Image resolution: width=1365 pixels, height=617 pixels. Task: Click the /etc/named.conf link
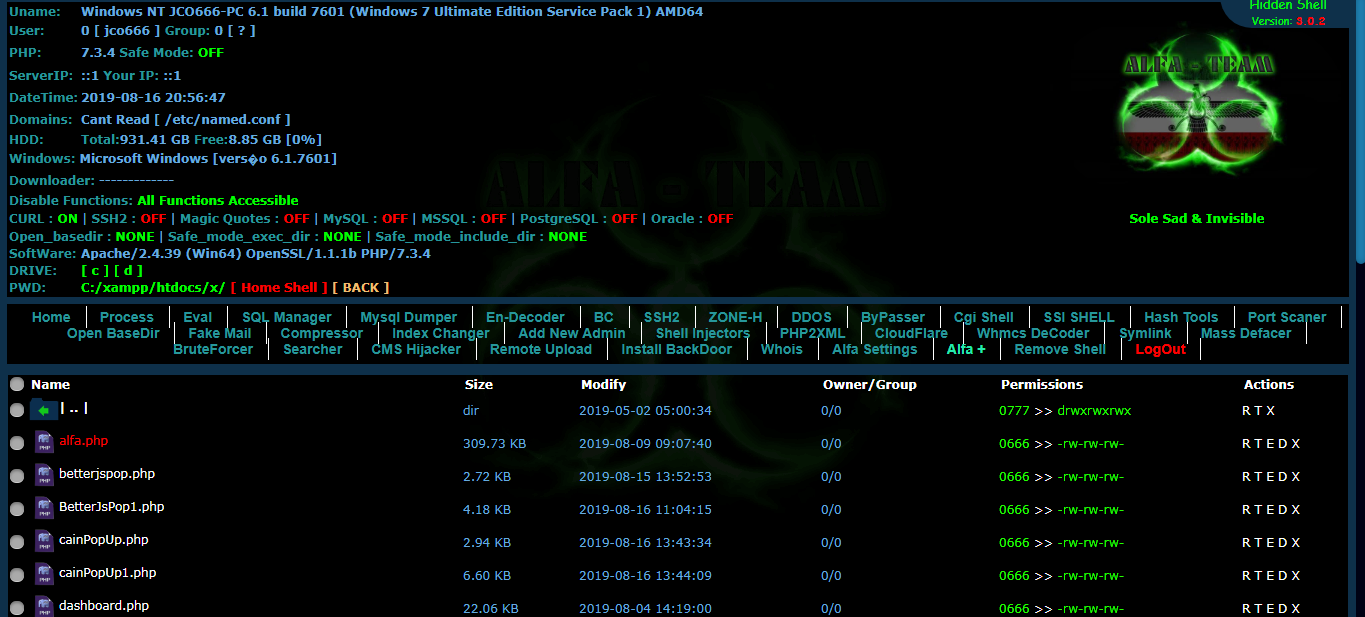[x=222, y=119]
